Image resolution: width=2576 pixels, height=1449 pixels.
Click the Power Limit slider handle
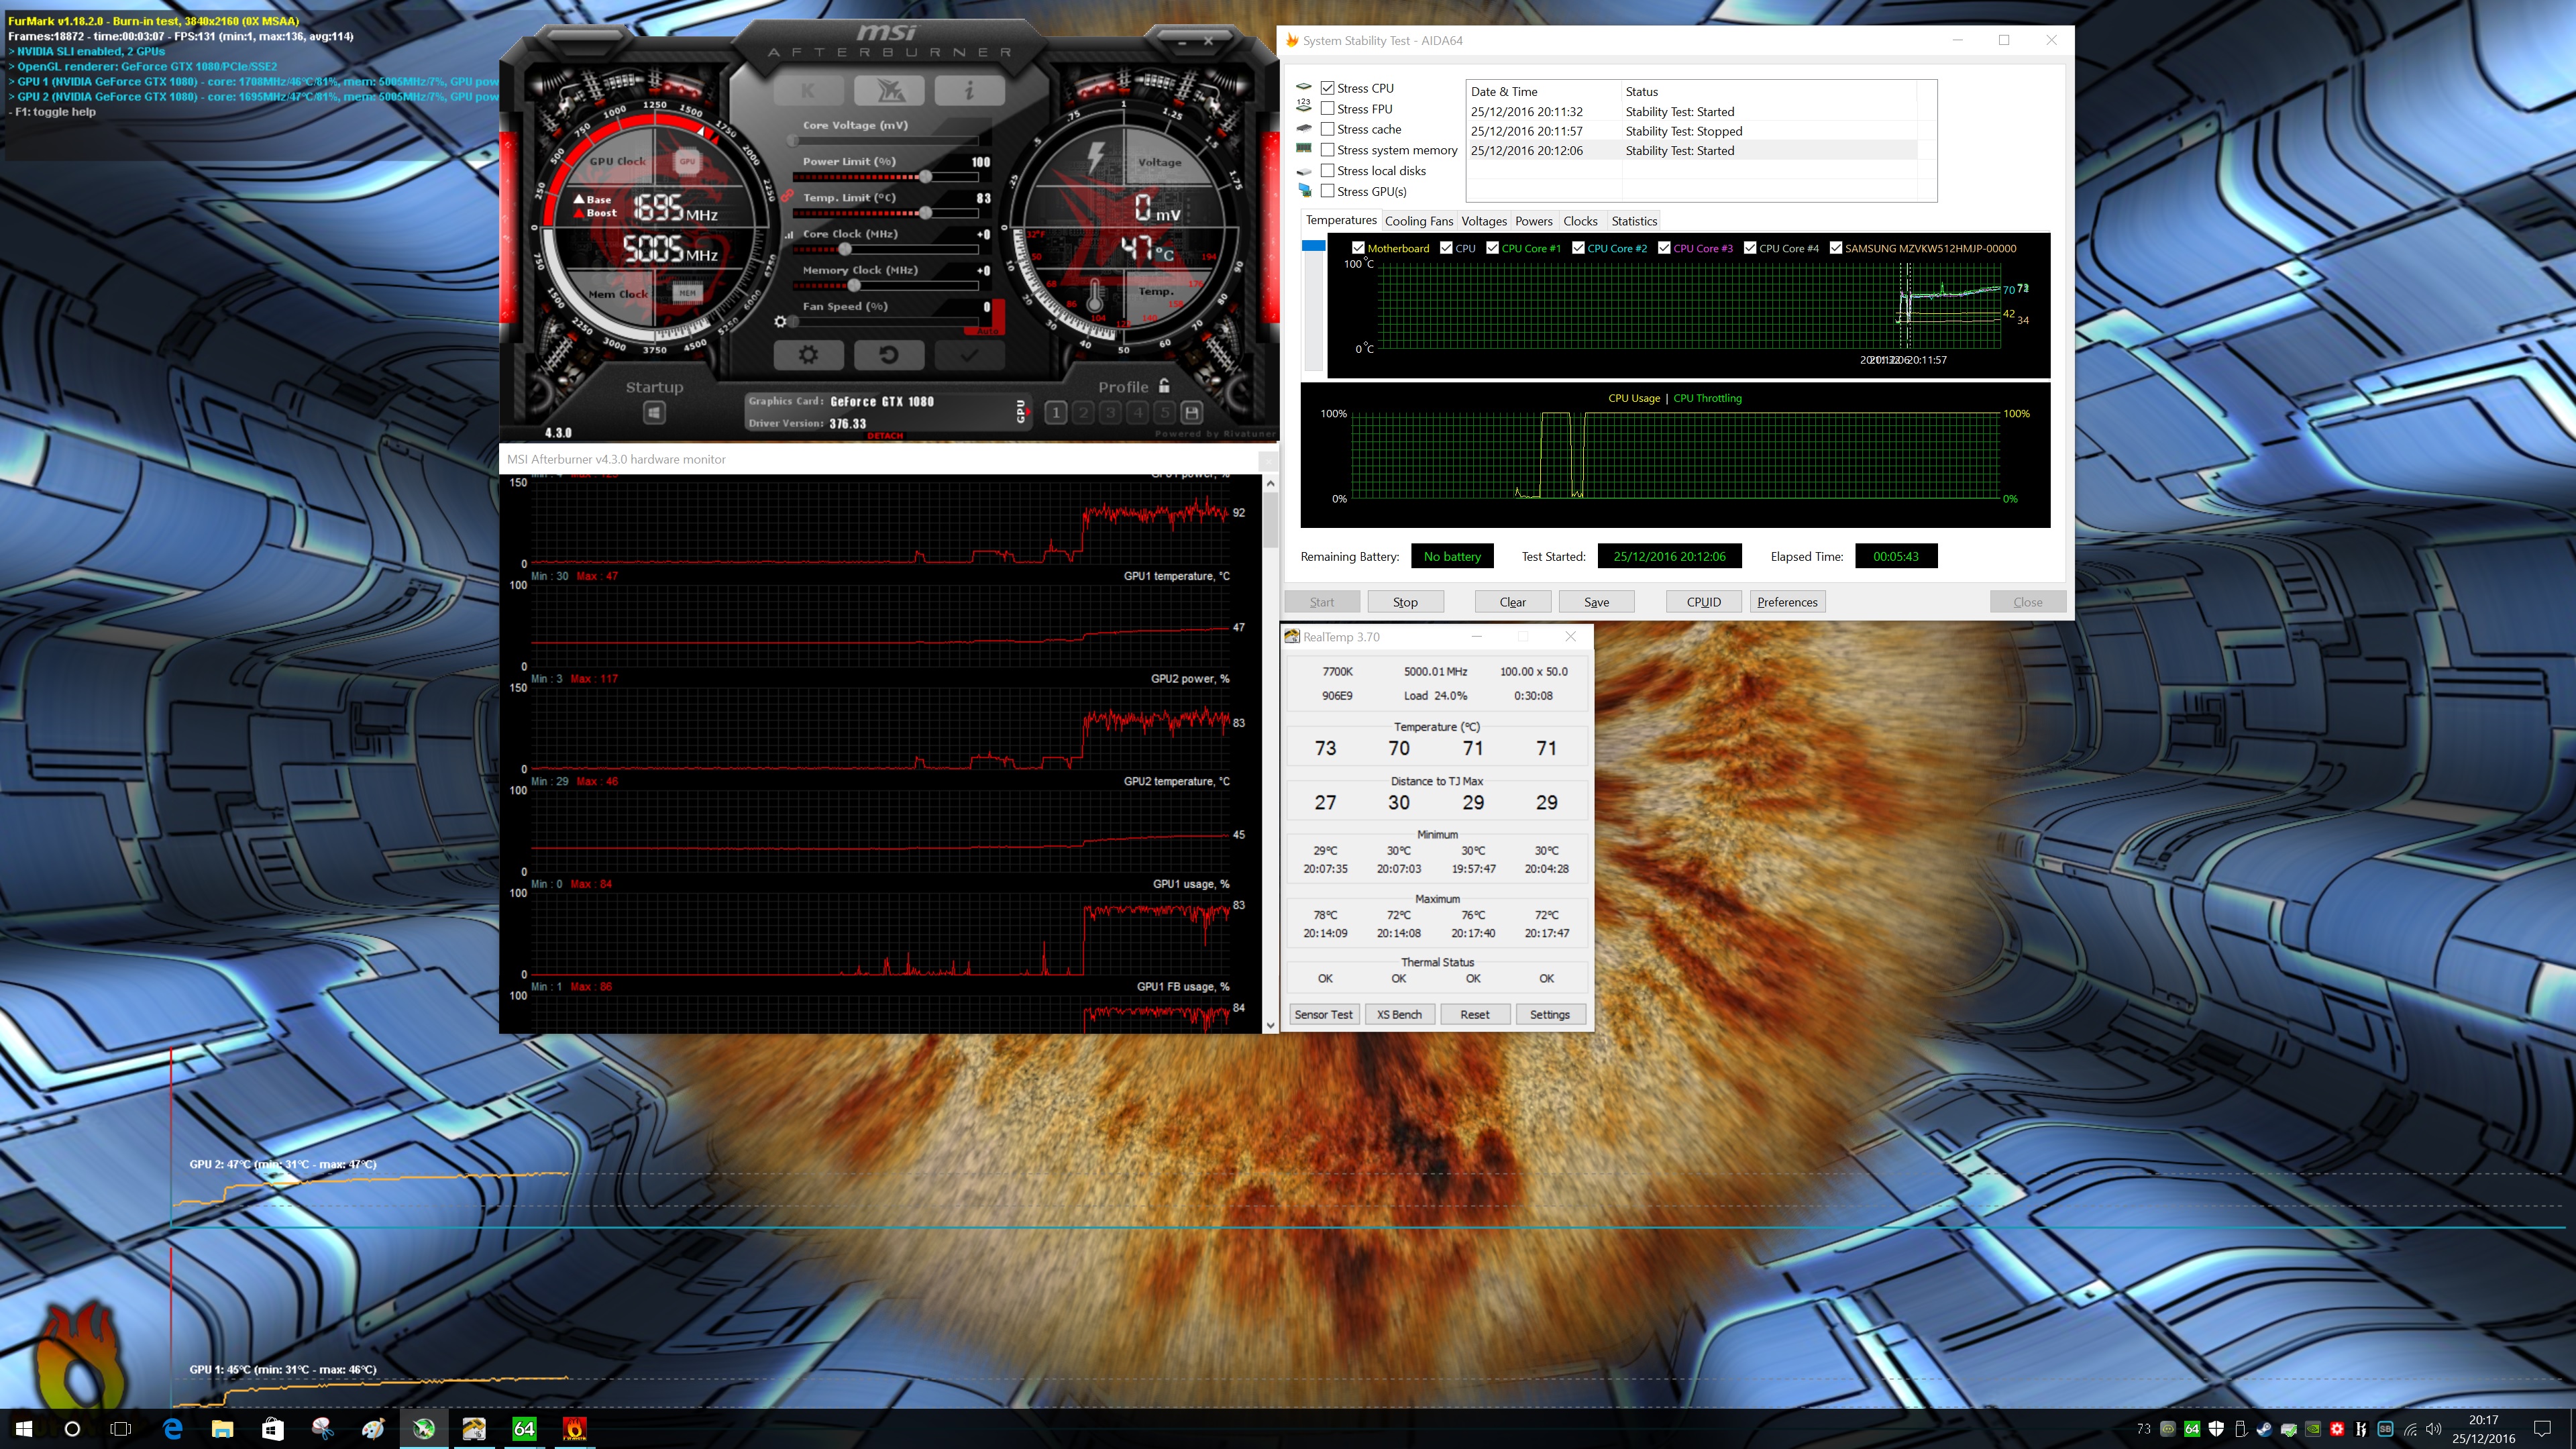click(926, 177)
